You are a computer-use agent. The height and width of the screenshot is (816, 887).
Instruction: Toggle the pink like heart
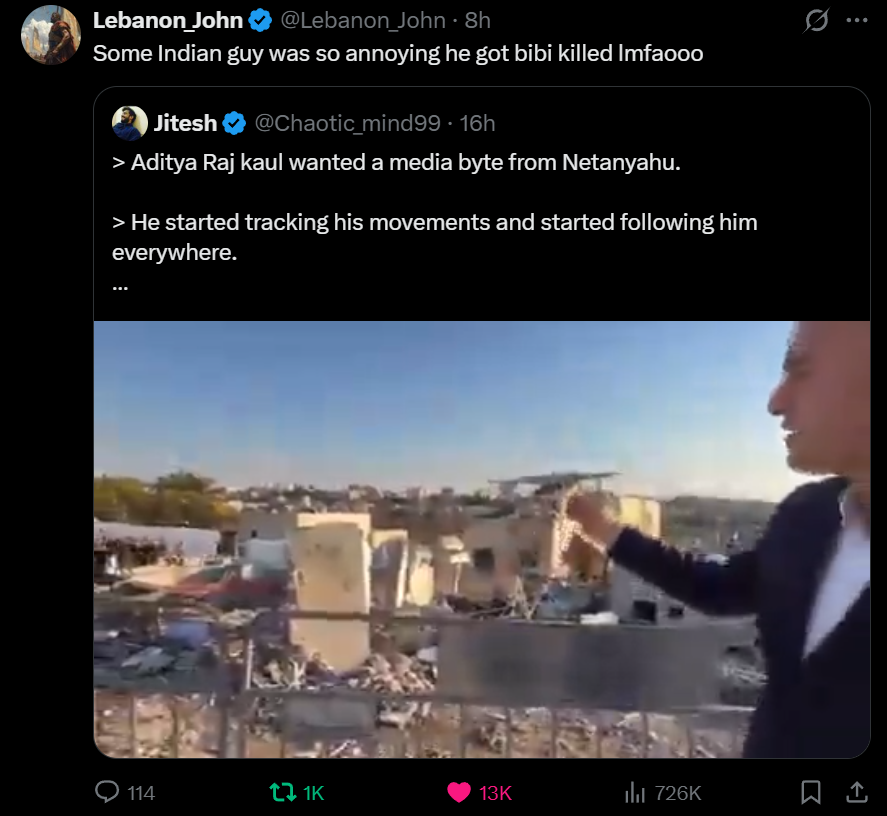[459, 792]
